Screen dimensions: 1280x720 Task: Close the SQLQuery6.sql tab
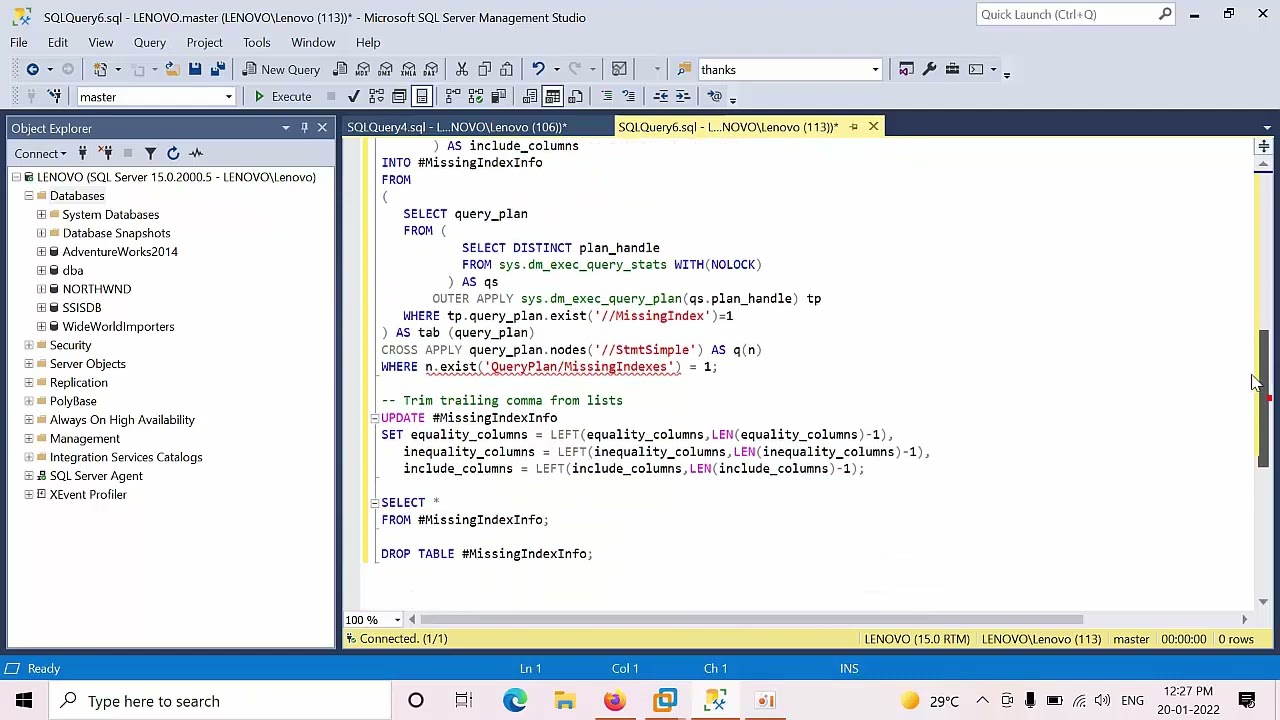(x=873, y=127)
